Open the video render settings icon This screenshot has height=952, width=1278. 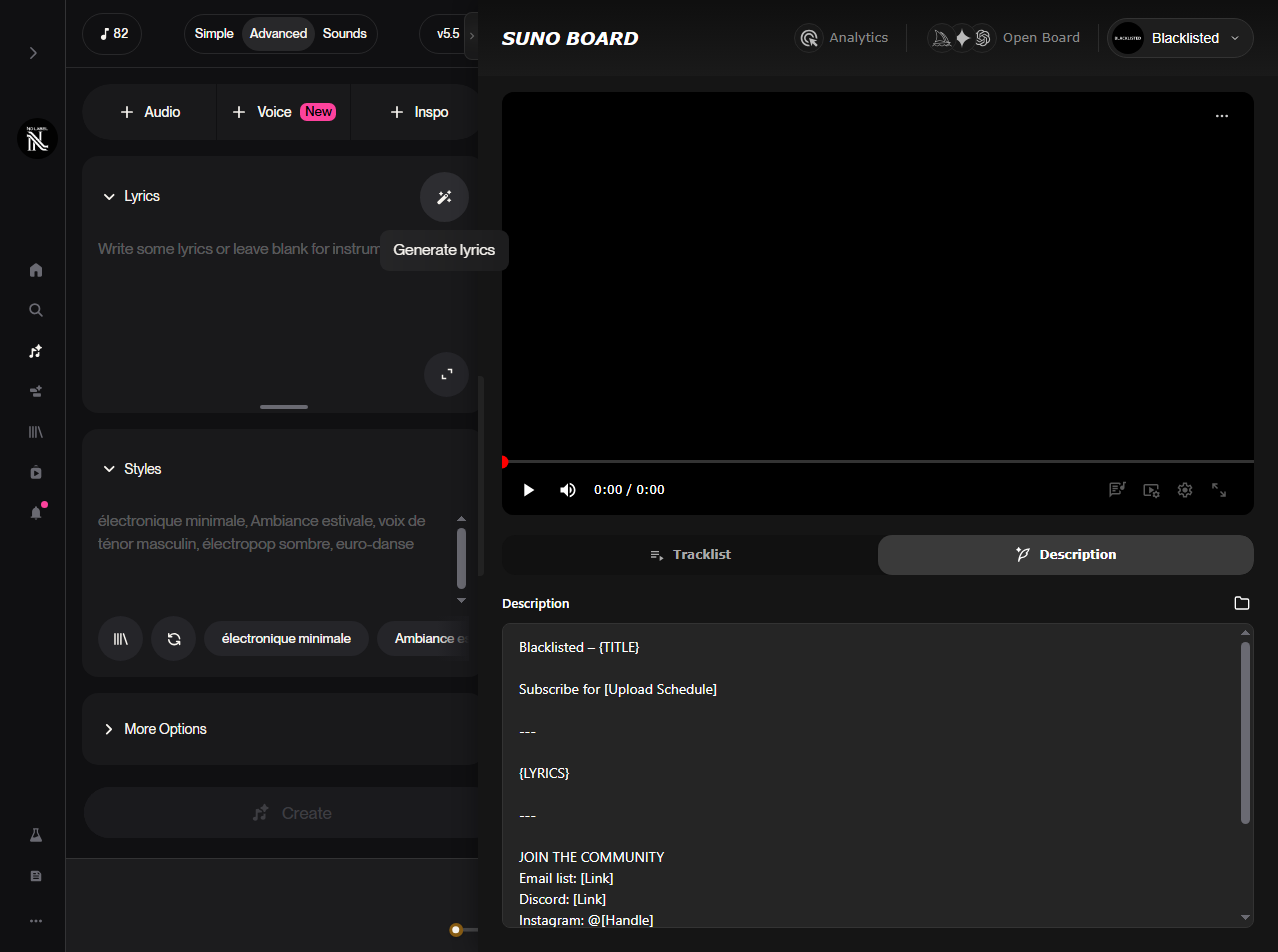coord(1151,490)
